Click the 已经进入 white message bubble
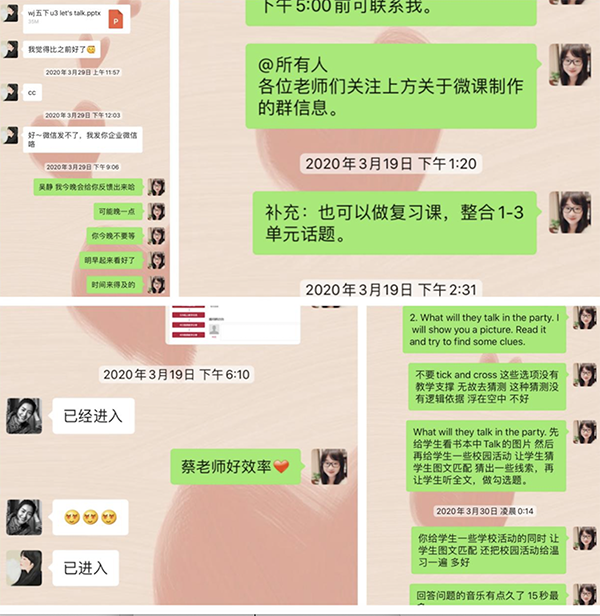 click(x=94, y=416)
